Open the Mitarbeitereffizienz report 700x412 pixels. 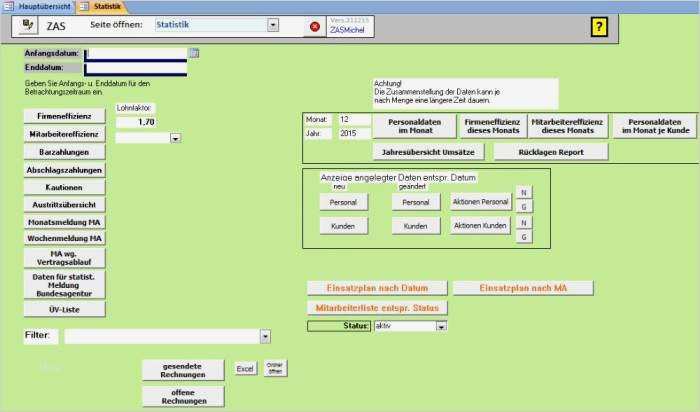pos(65,134)
